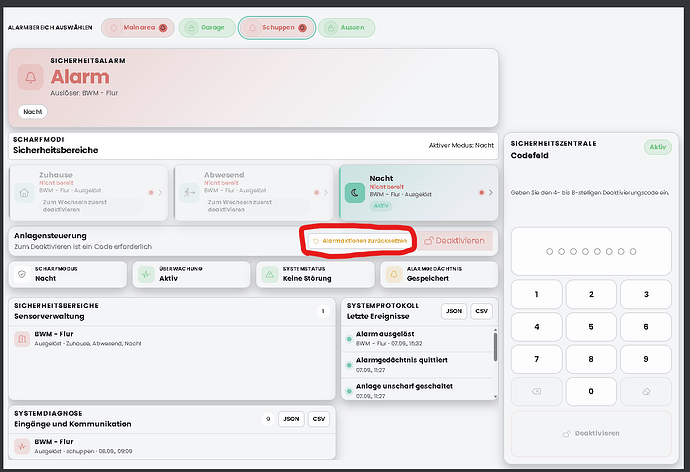Tap keypad digit 6
Viewport: 690px width, 472px height.
[x=646, y=327]
